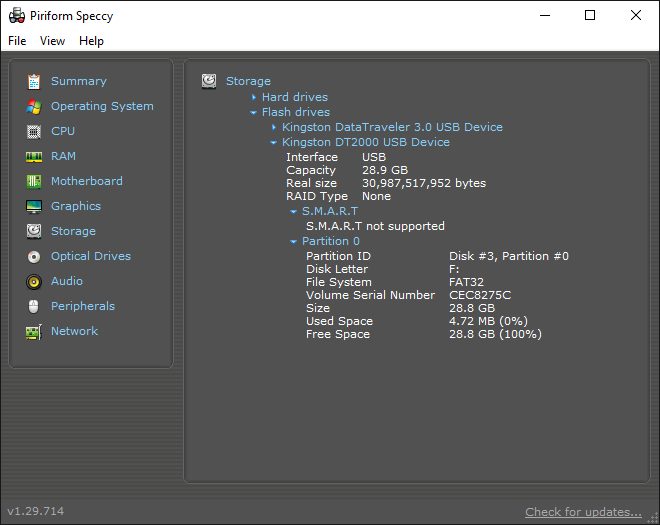Collapse the Kingston DT2000 USB Device node

[x=274, y=143]
